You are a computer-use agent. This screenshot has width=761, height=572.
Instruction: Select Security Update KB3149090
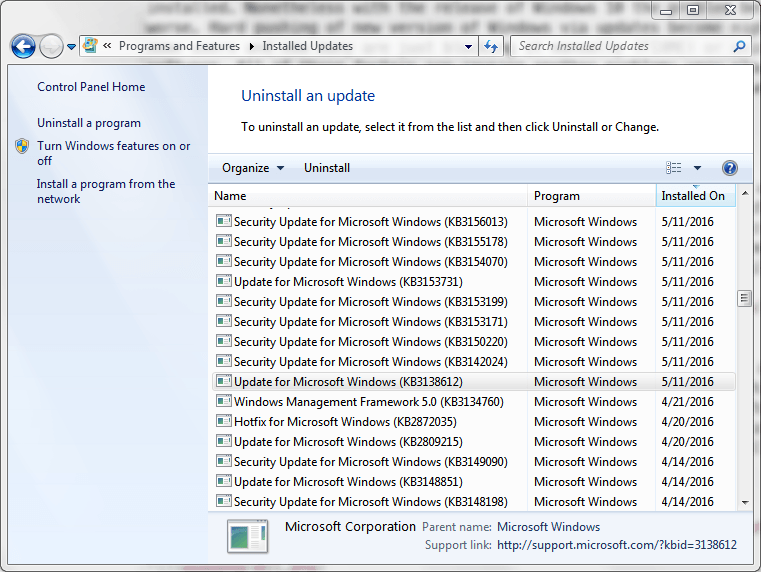pos(474,462)
